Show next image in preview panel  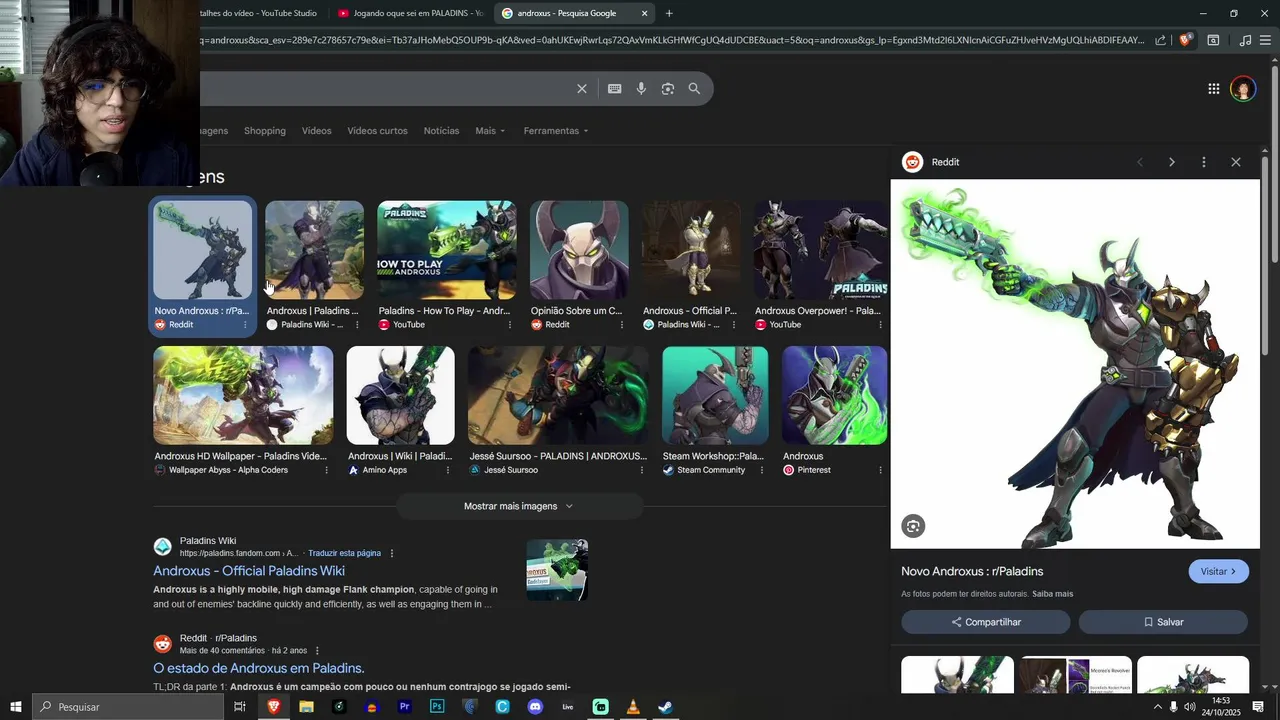(1172, 162)
